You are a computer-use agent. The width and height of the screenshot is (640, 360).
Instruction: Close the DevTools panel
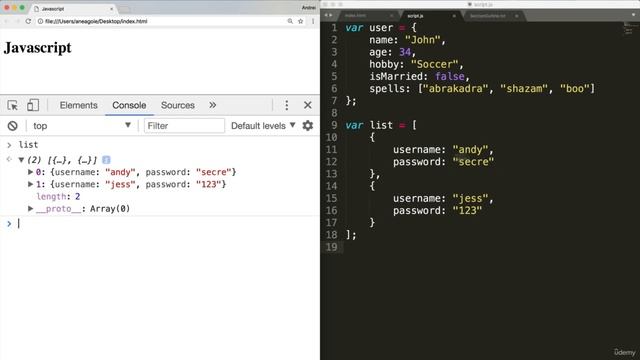(x=308, y=105)
